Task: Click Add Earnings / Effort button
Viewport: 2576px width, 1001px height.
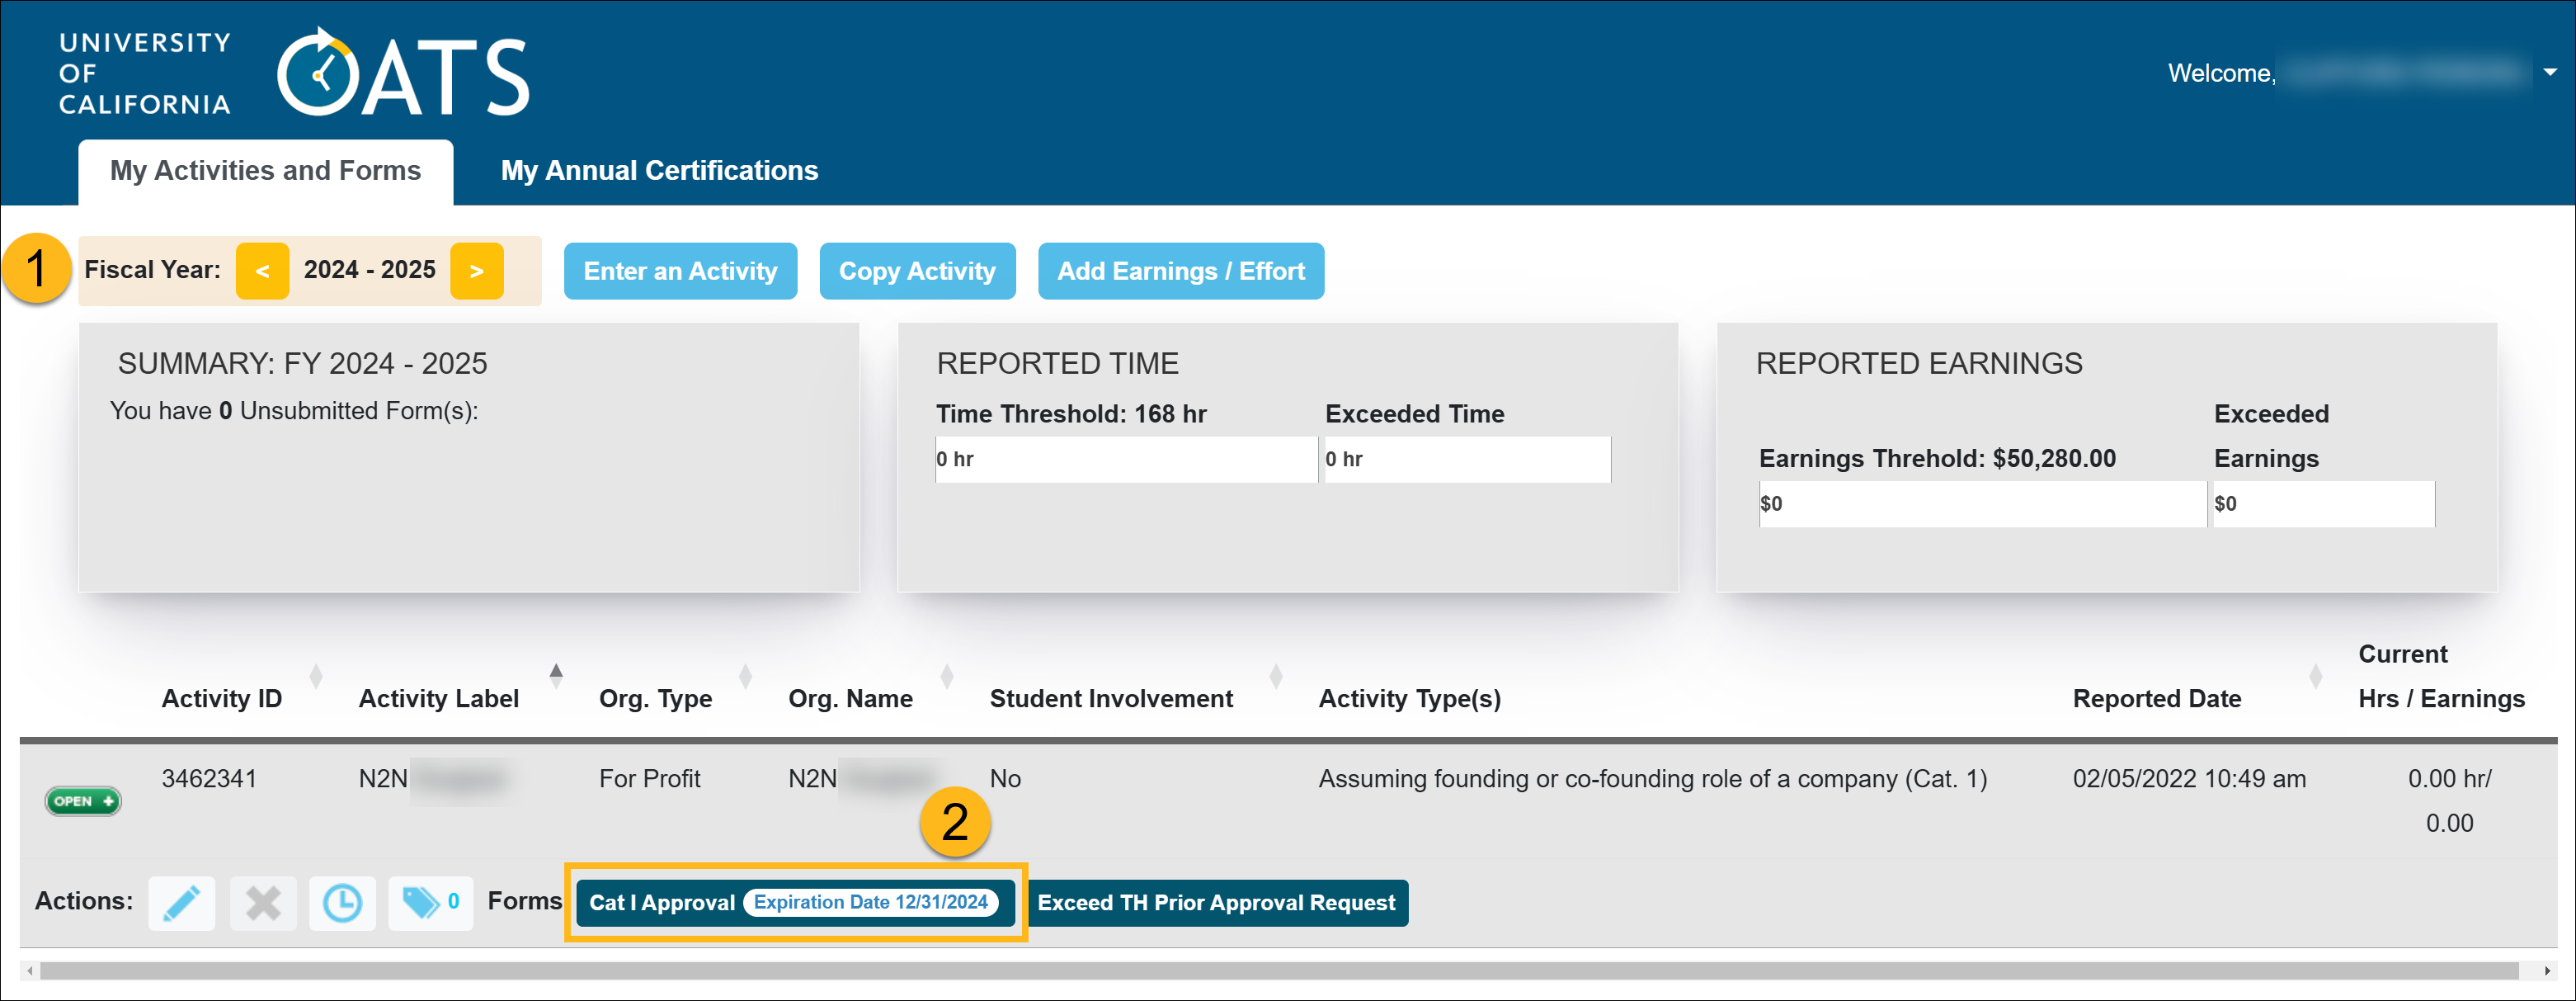Action: point(1180,271)
